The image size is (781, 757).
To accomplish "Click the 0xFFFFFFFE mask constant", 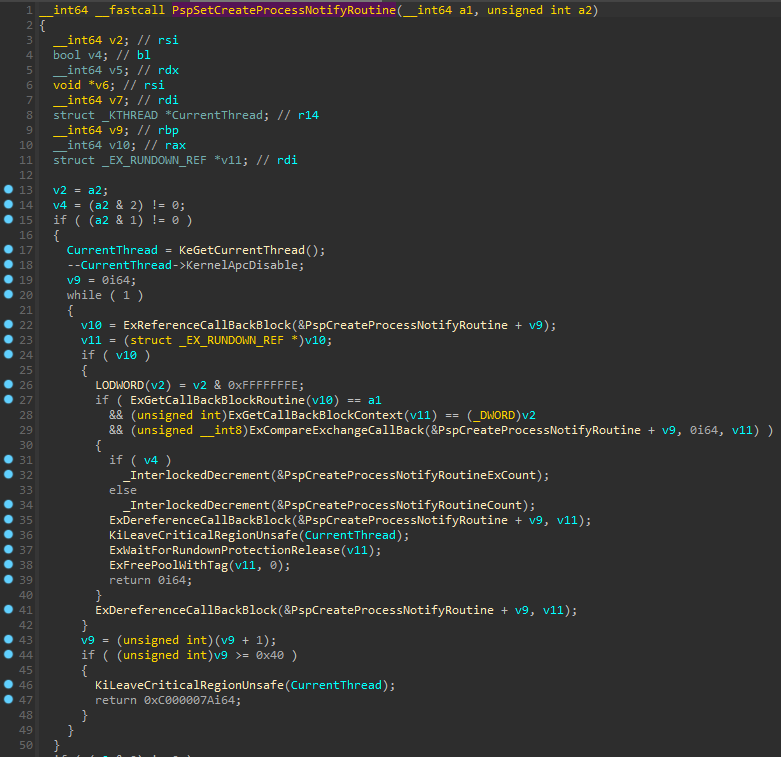I will coord(262,385).
